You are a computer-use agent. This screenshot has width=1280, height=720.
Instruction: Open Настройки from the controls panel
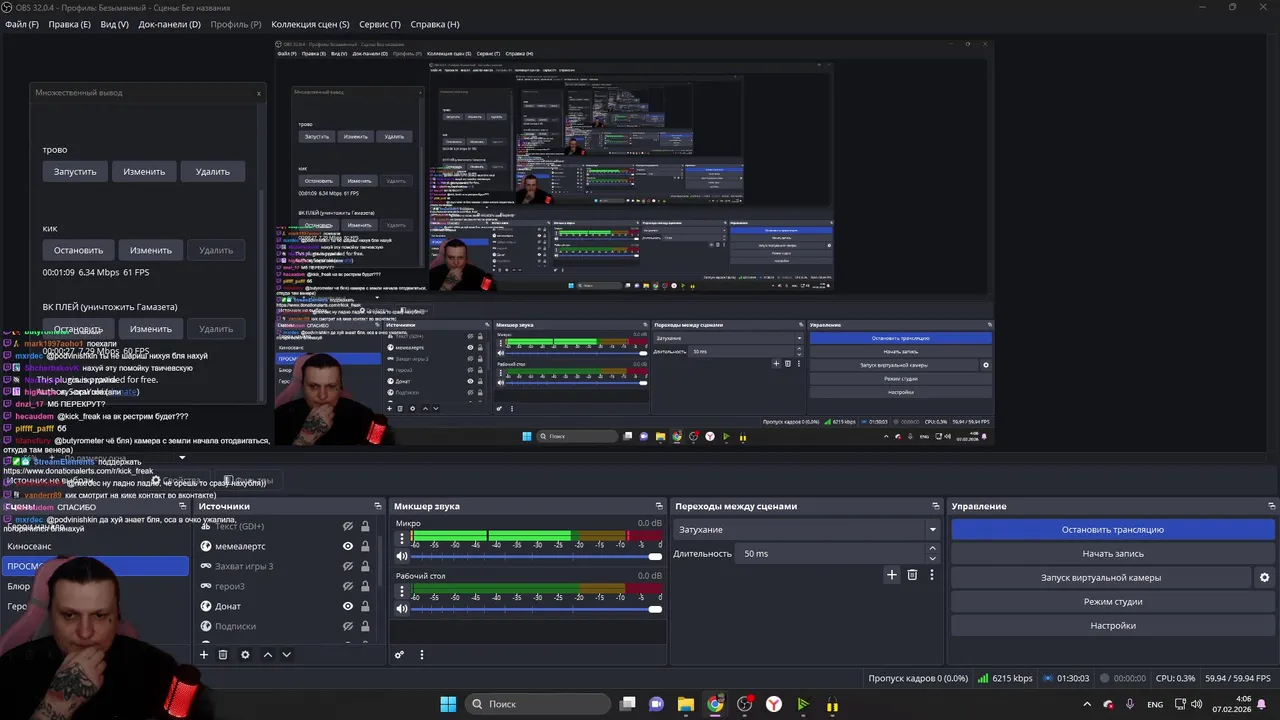click(1113, 626)
